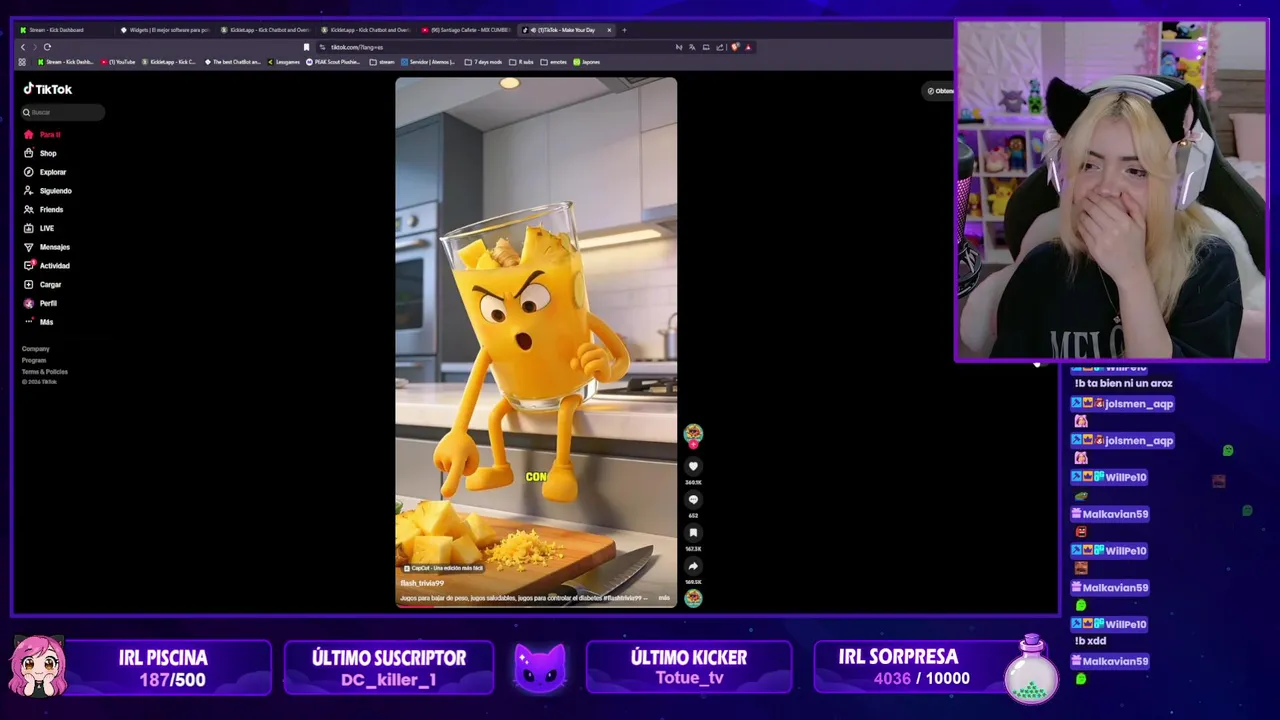
Task: Click the Obtener app button
Action: point(940,91)
